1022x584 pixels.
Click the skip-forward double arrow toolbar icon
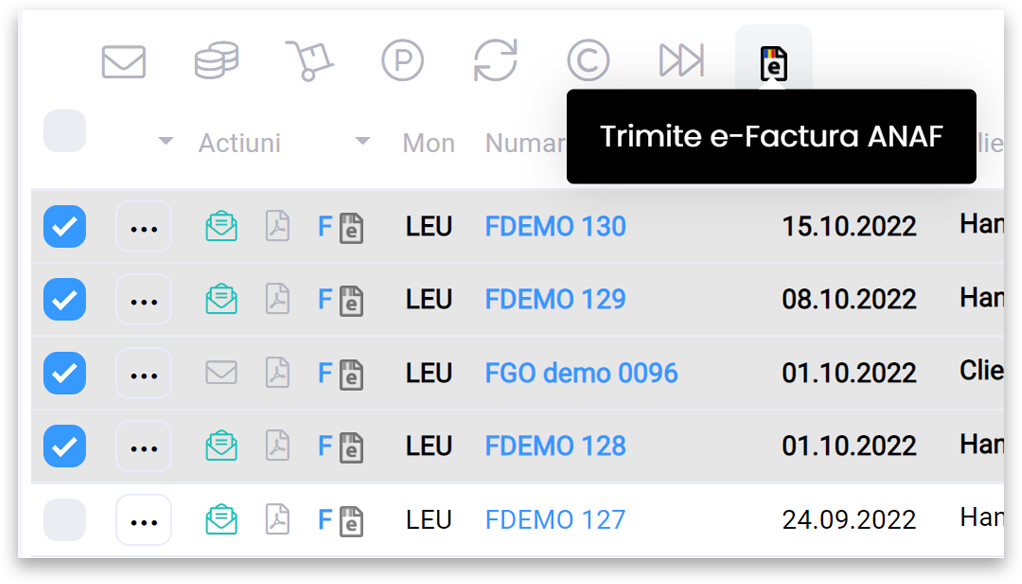click(x=681, y=60)
